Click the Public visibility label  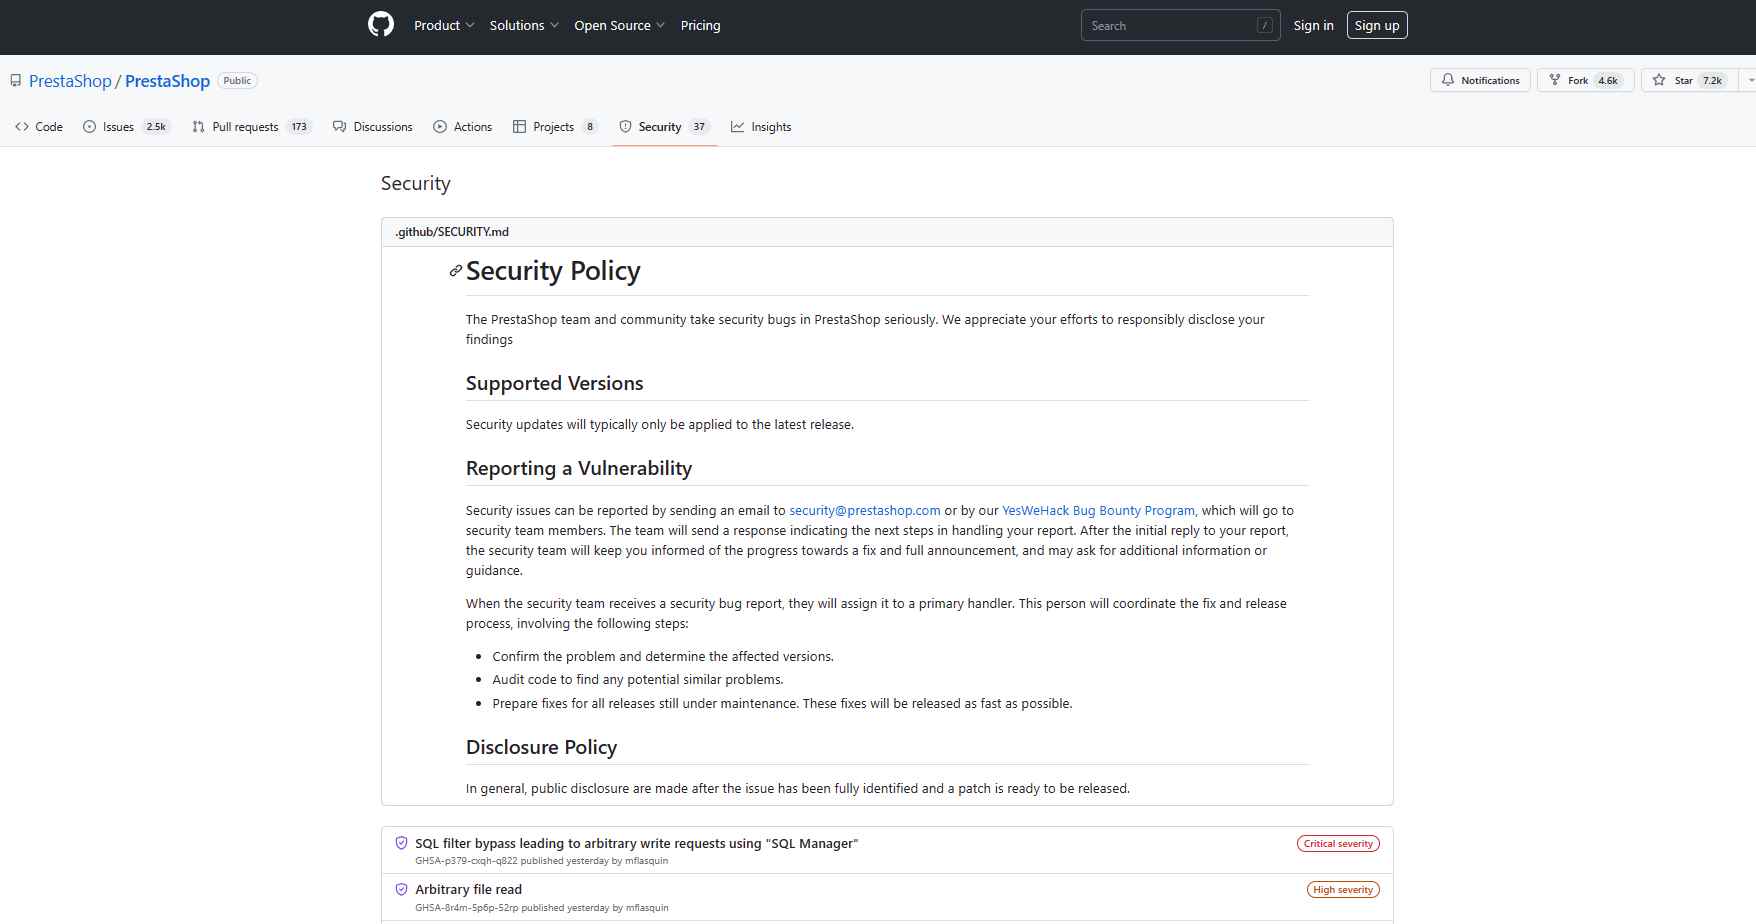[238, 80]
